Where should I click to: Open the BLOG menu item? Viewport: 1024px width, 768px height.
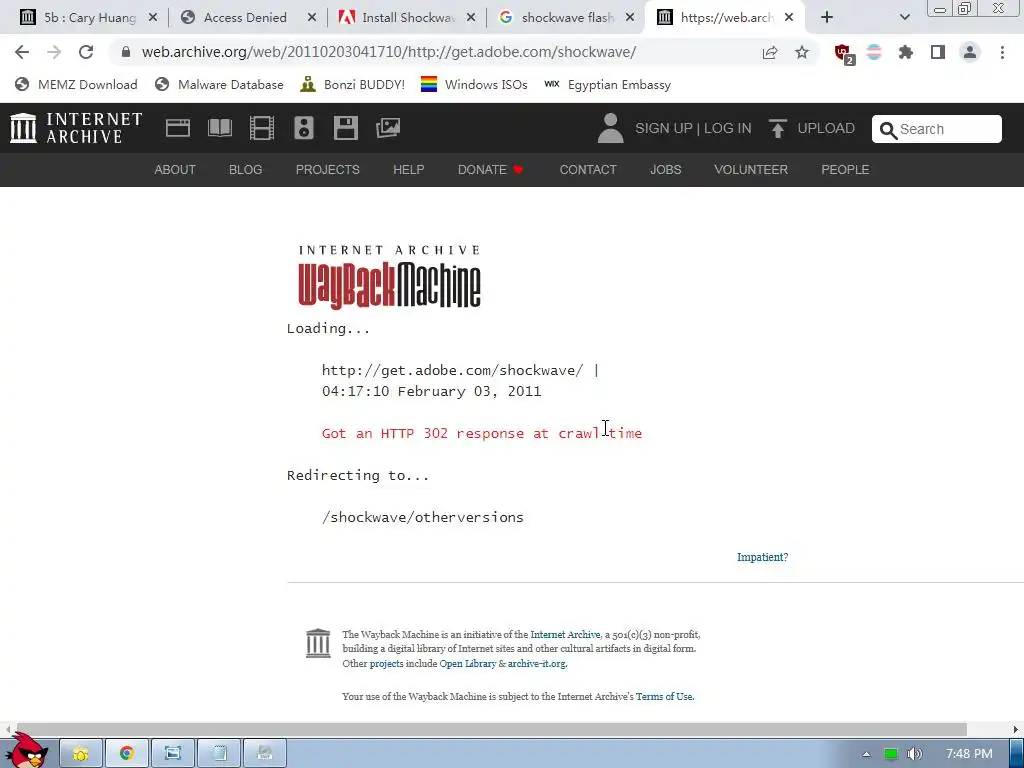click(x=246, y=170)
